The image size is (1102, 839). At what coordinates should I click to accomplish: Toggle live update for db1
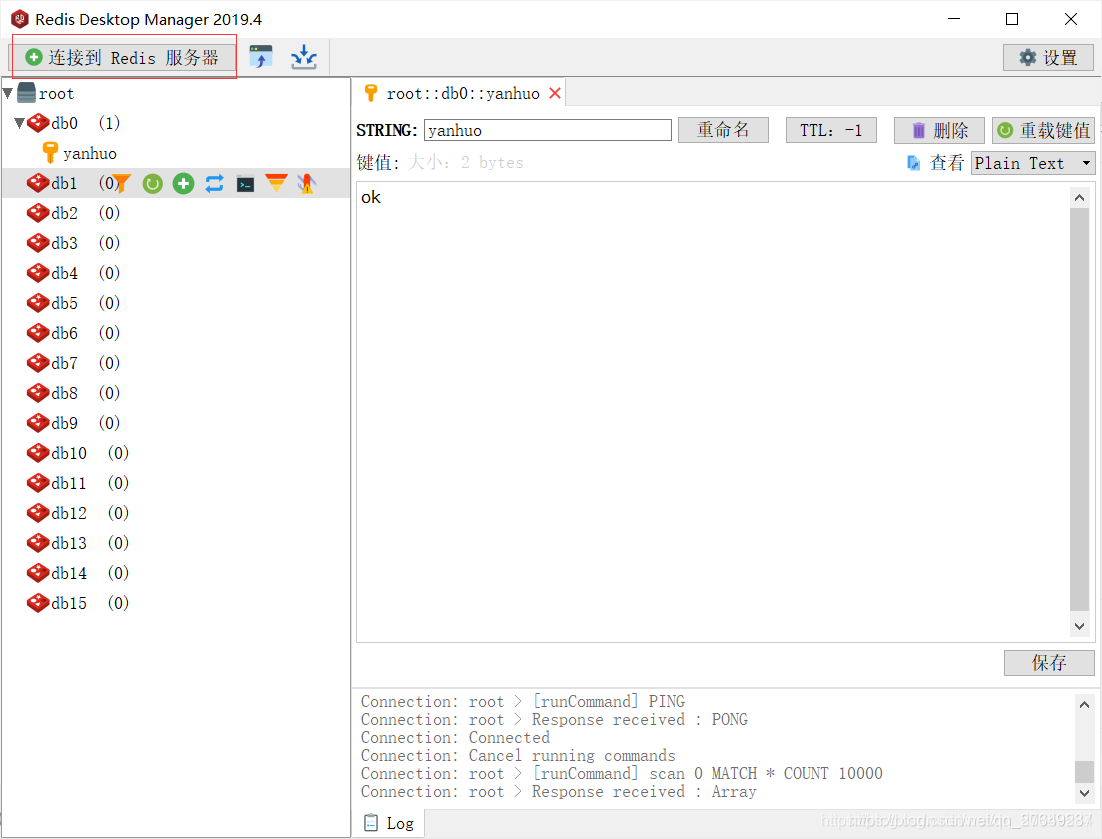click(214, 183)
